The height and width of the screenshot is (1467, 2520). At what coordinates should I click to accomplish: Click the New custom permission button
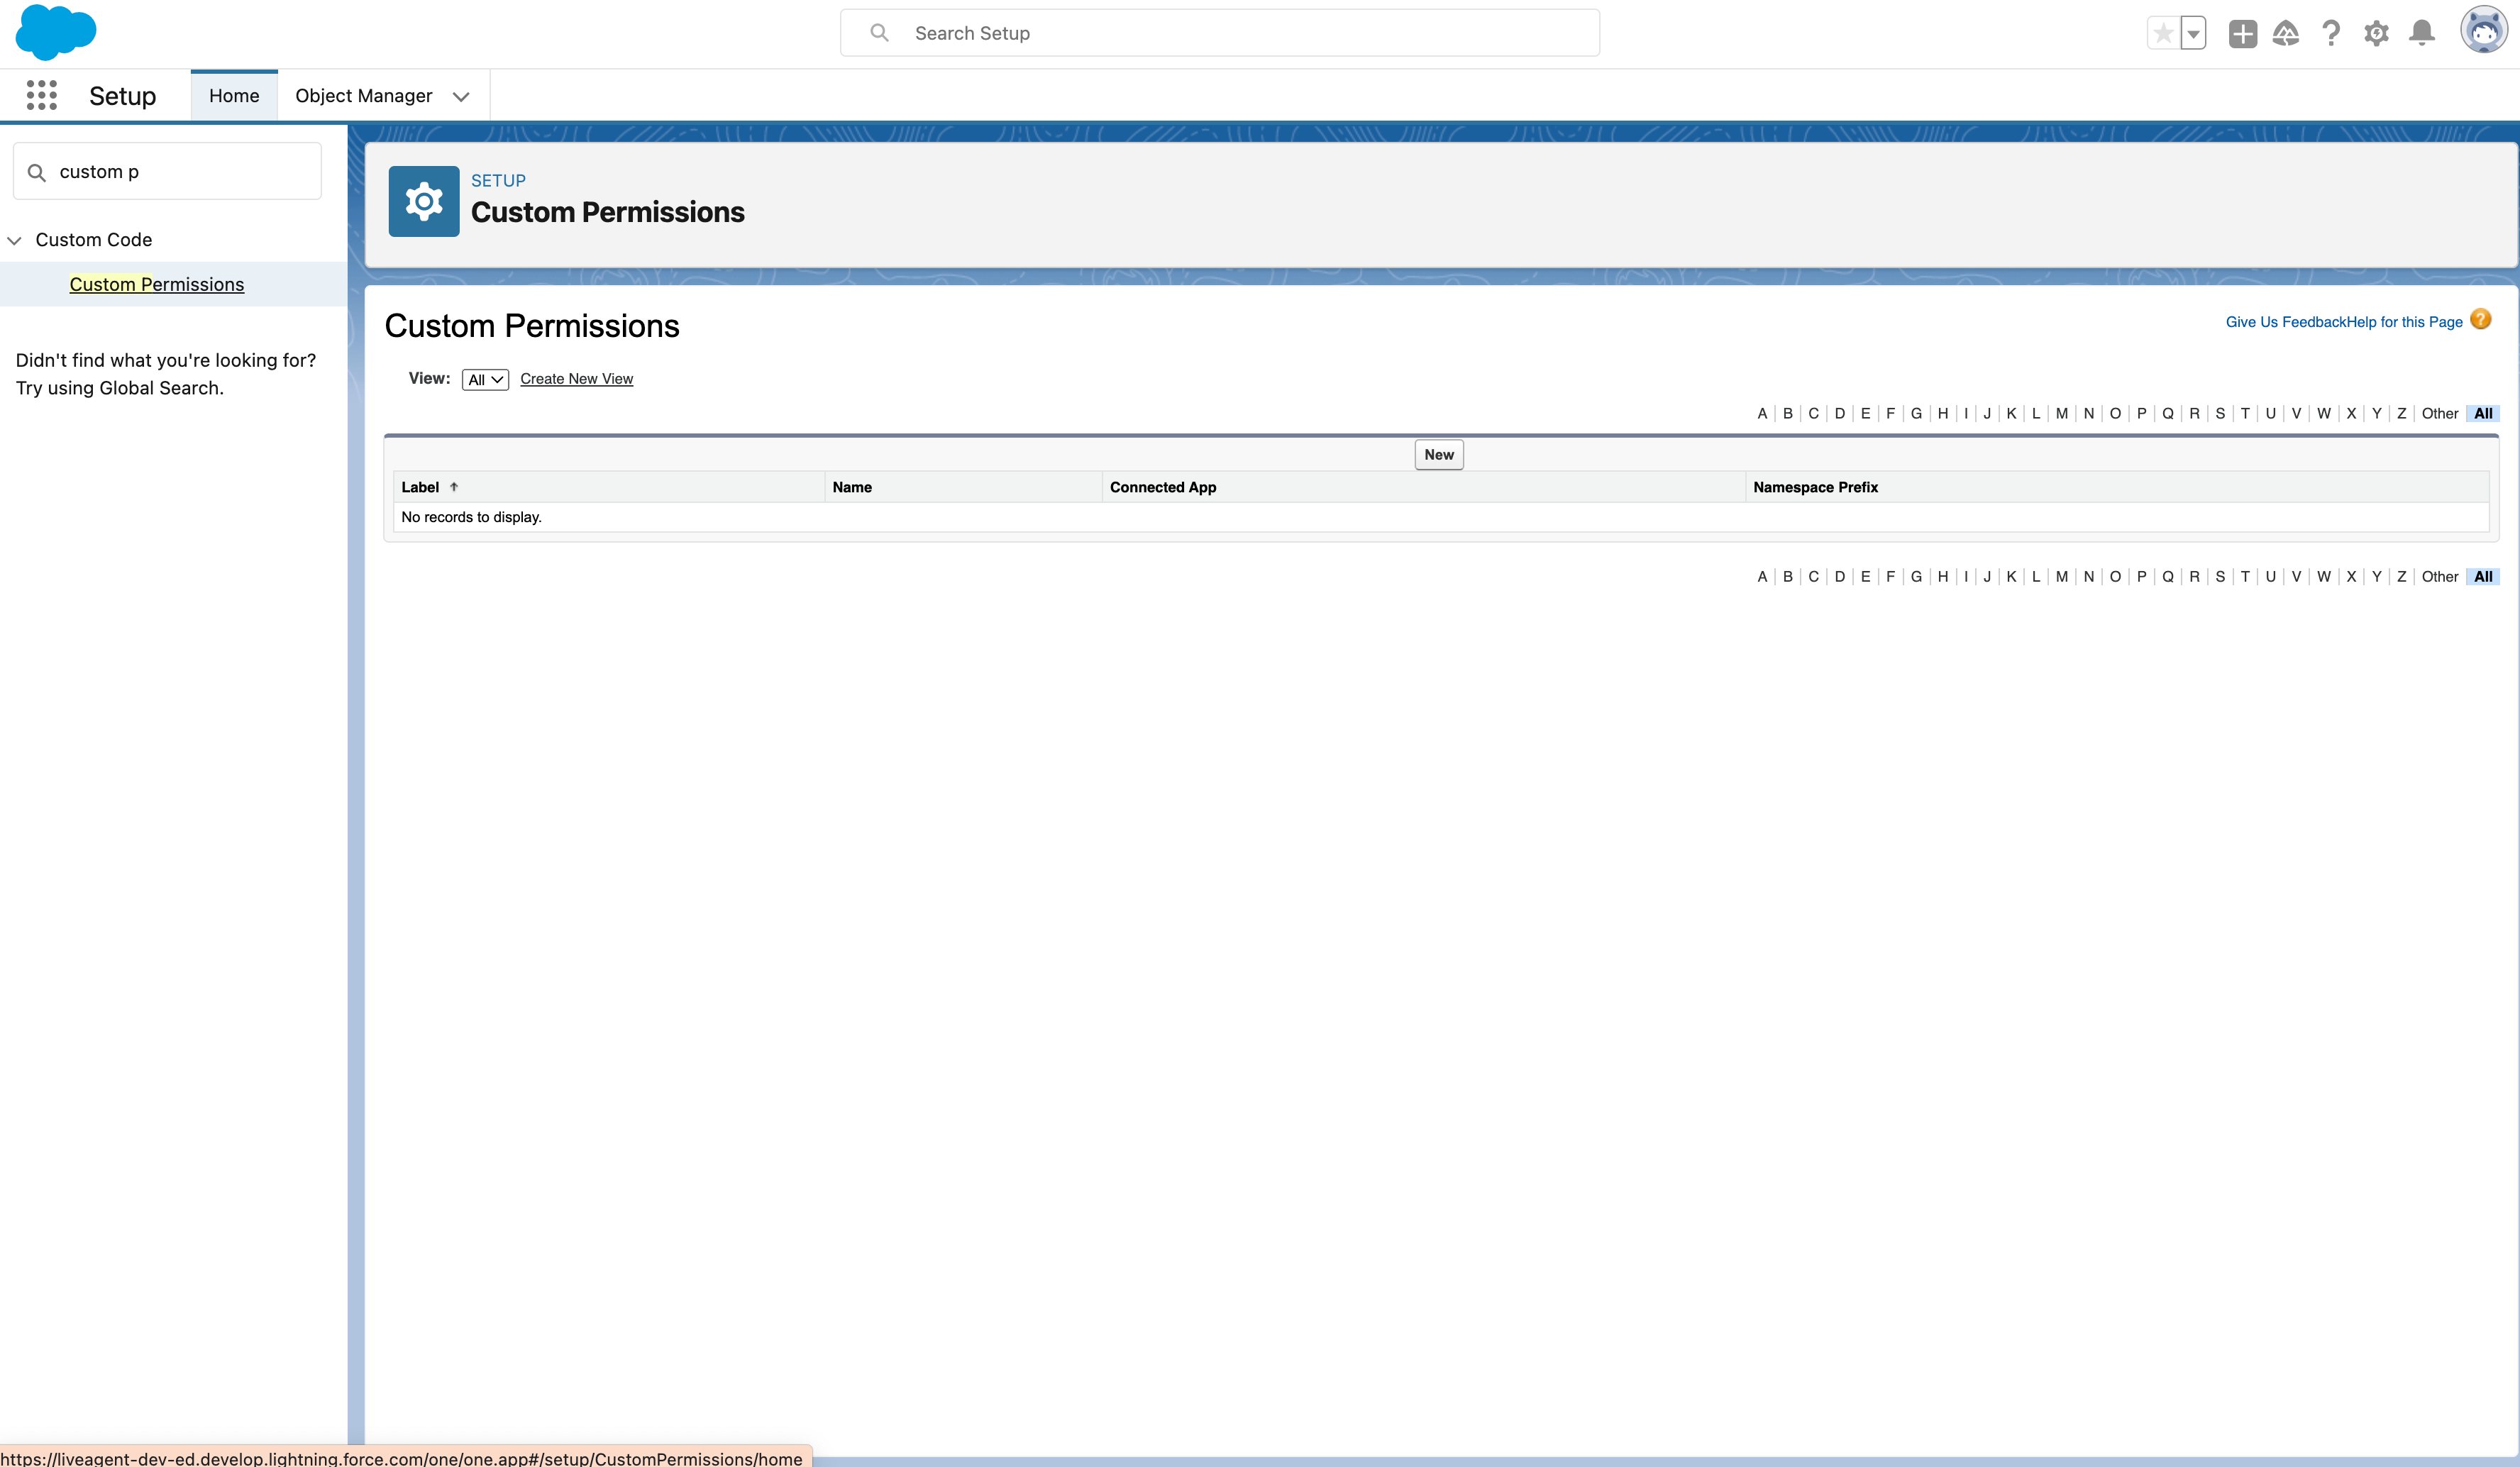1439,454
